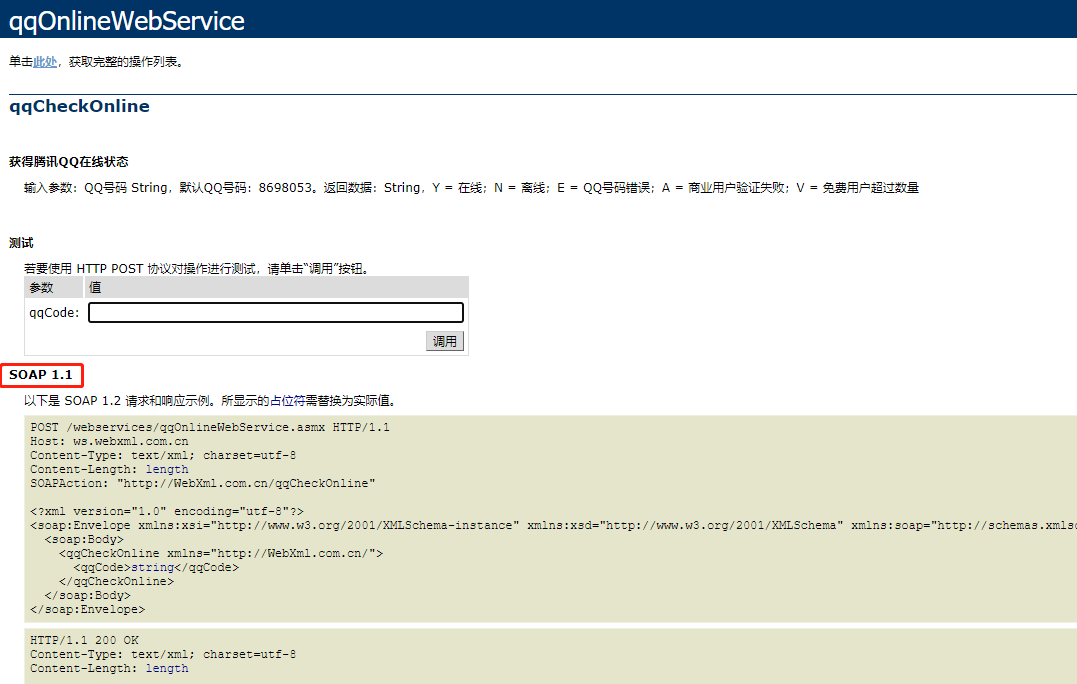
Task: Click the POST /webservices request line
Action: click(x=209, y=427)
